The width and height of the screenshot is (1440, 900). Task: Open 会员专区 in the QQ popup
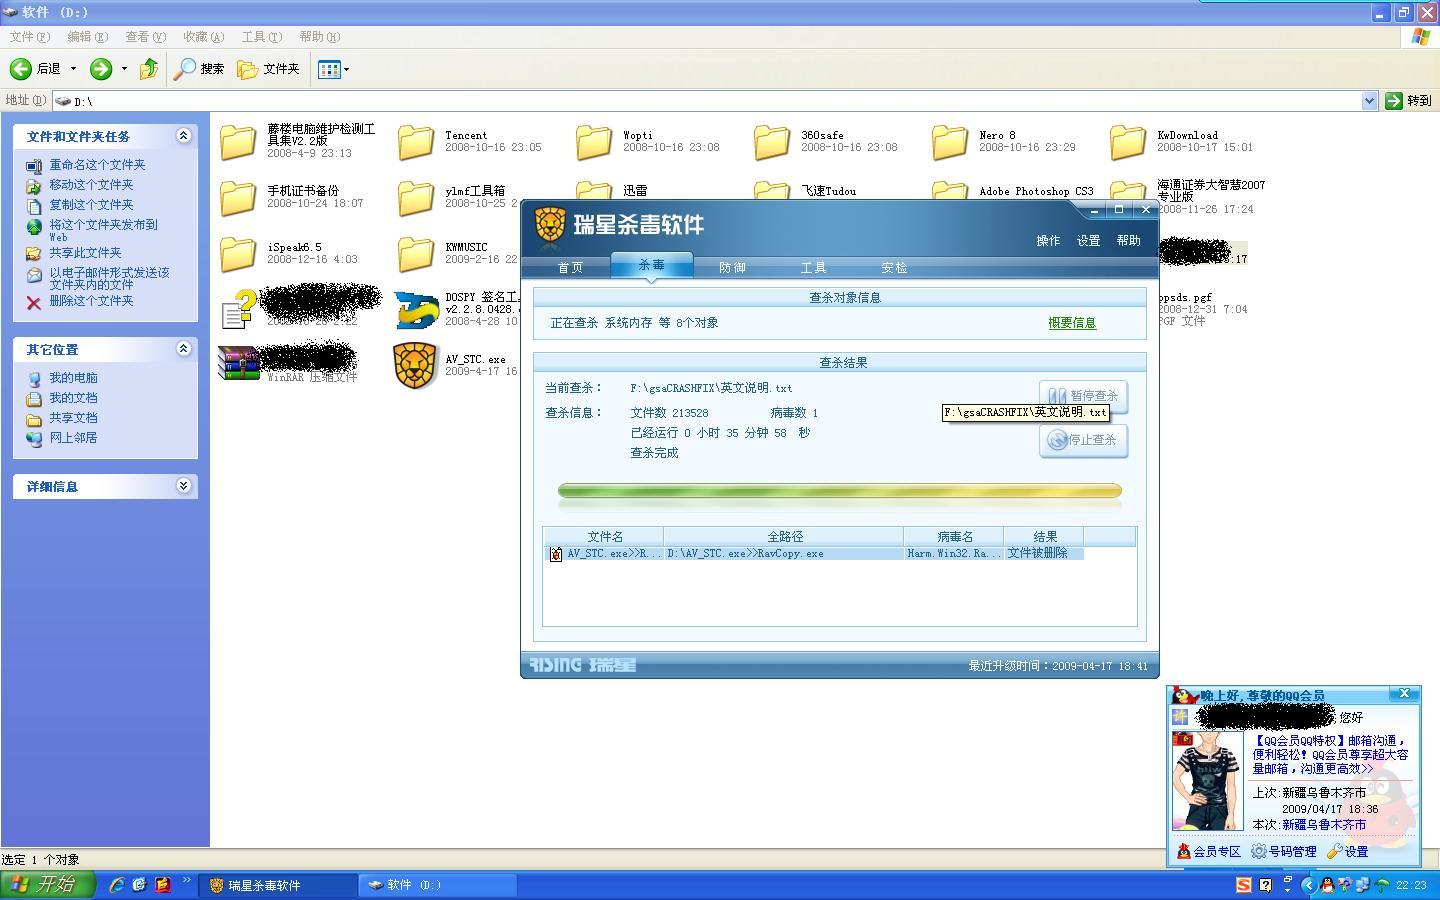coord(1208,852)
